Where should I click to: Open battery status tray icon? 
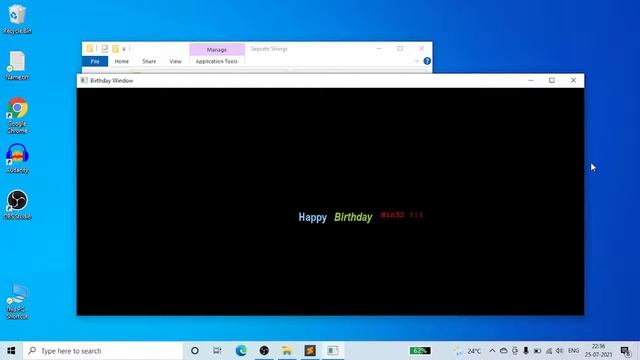tap(538, 351)
